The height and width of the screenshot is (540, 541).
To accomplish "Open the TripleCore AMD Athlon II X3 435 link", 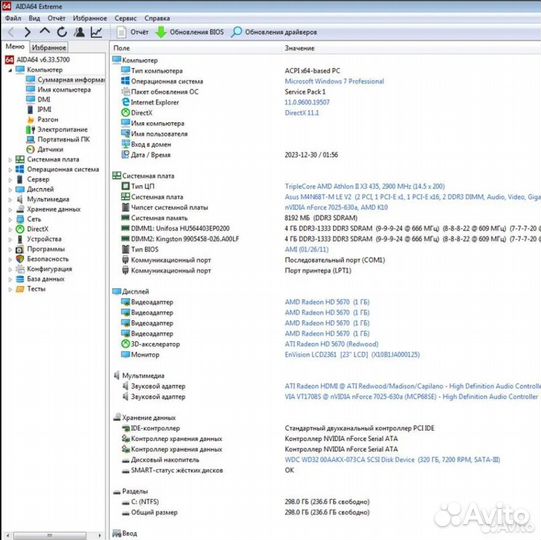I will click(365, 186).
